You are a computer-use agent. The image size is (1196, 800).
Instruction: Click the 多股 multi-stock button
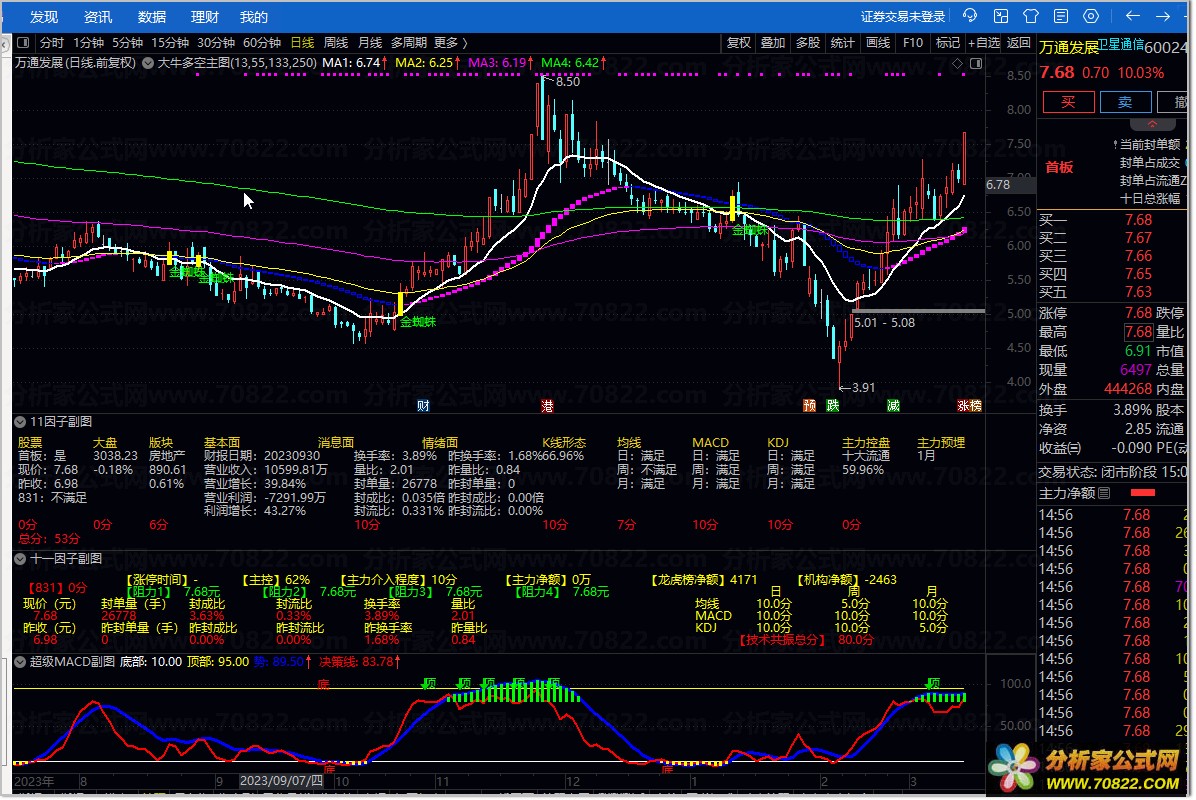tap(808, 43)
